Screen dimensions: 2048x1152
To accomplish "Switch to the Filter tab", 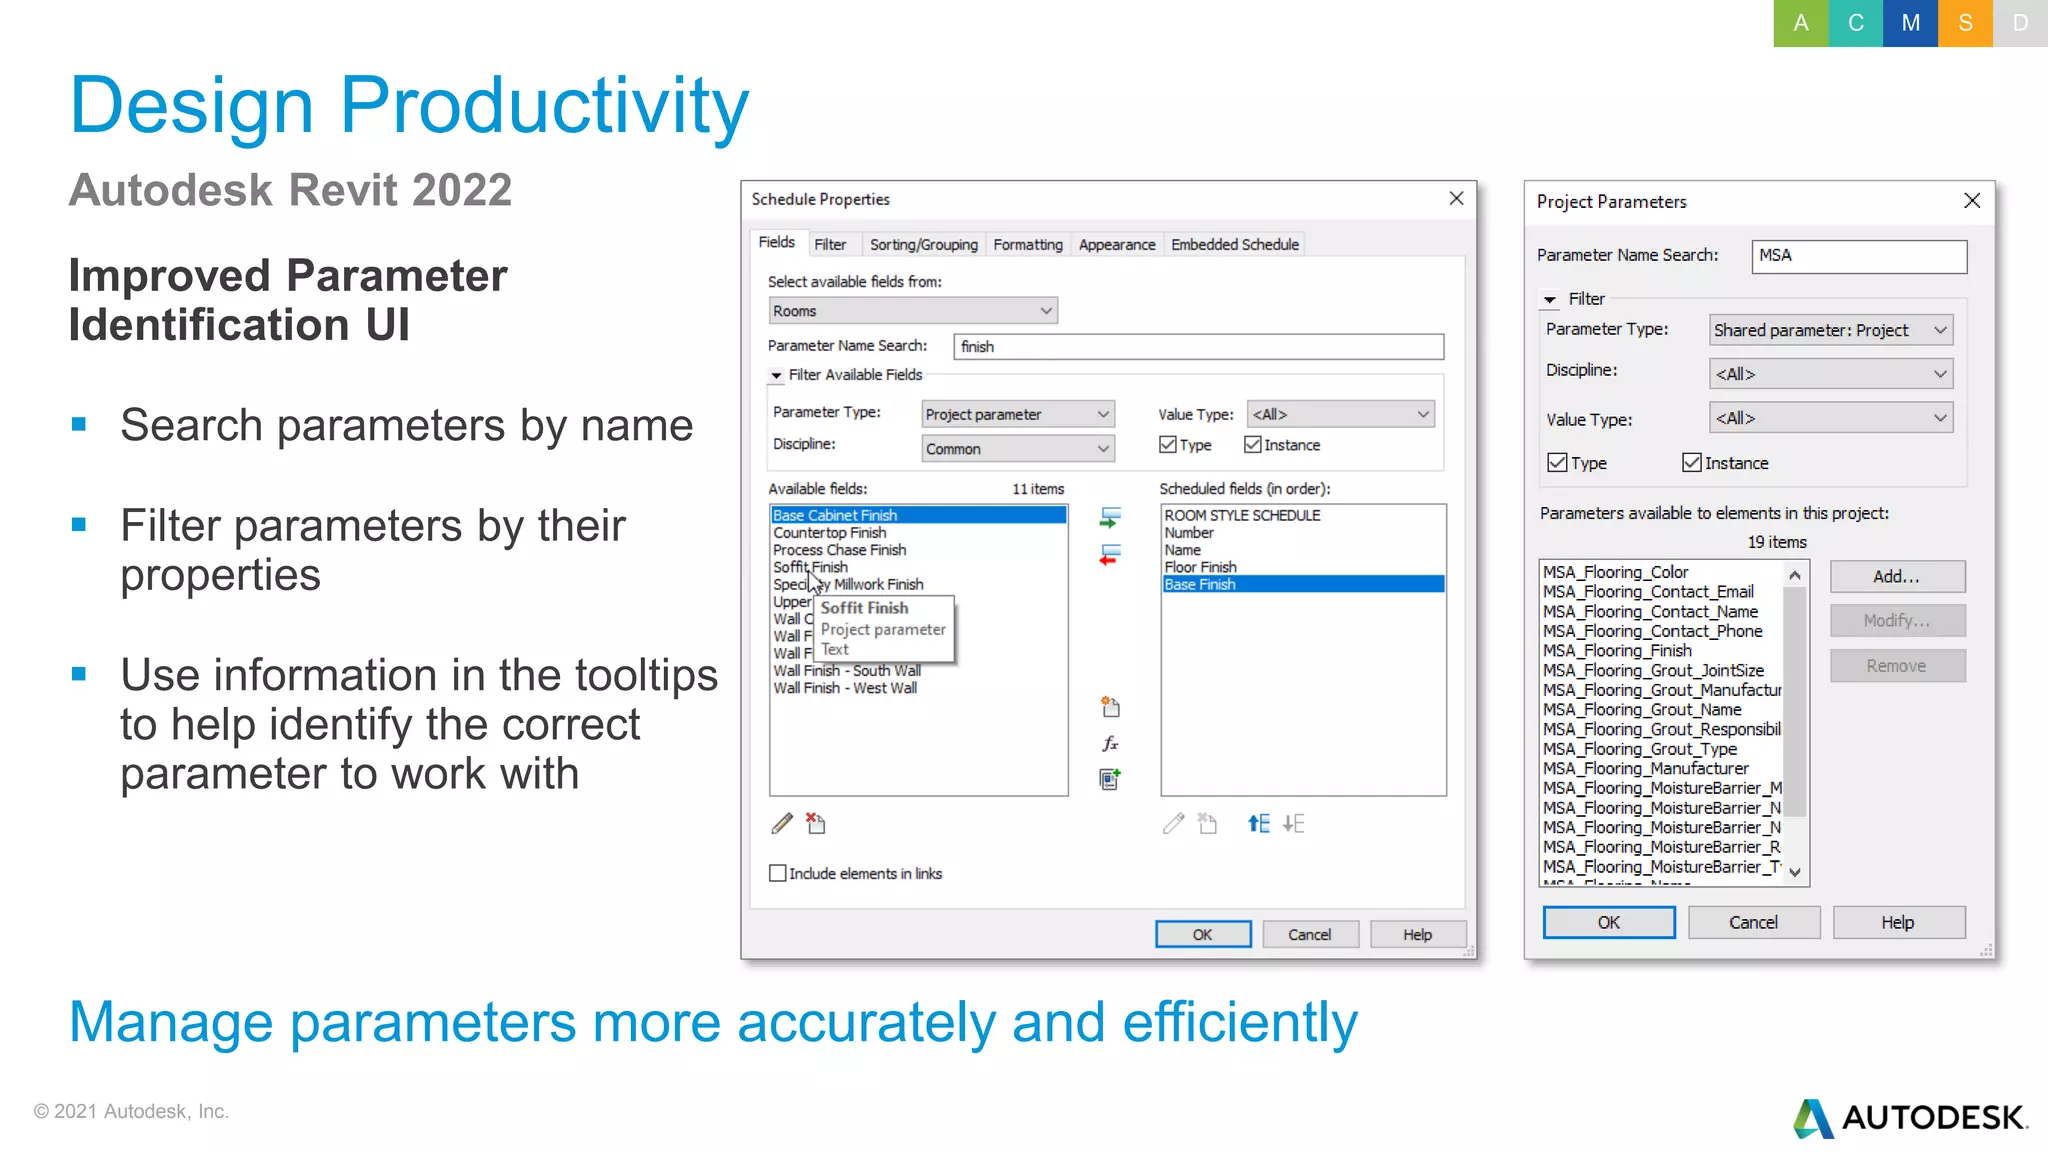I will 830,244.
